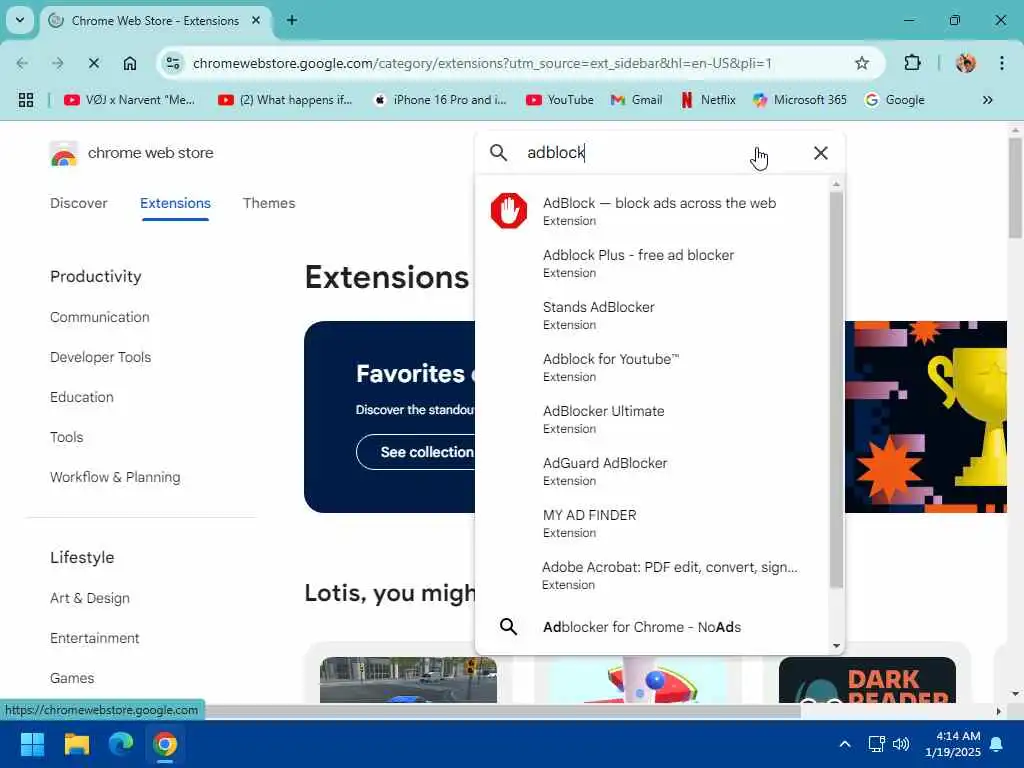The height and width of the screenshot is (768, 1024).
Task: Open Windows Start menu
Action: (x=33, y=744)
